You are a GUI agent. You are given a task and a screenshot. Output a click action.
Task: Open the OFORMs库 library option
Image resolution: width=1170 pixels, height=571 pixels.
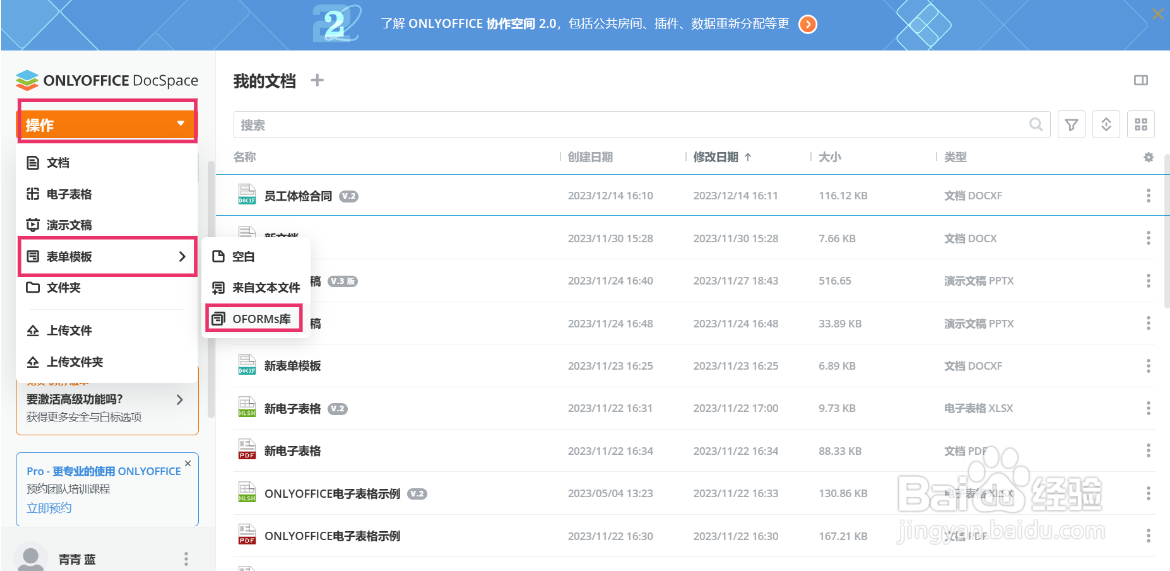coord(256,319)
